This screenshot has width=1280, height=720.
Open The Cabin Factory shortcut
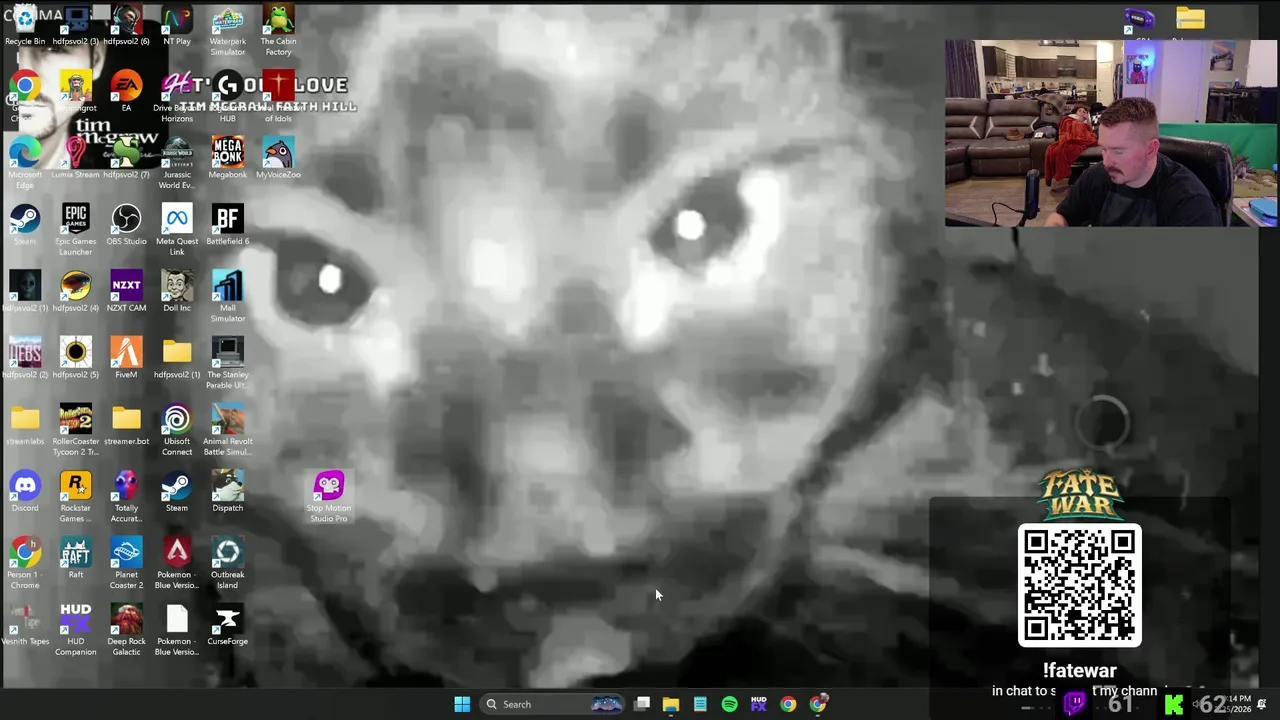[278, 31]
